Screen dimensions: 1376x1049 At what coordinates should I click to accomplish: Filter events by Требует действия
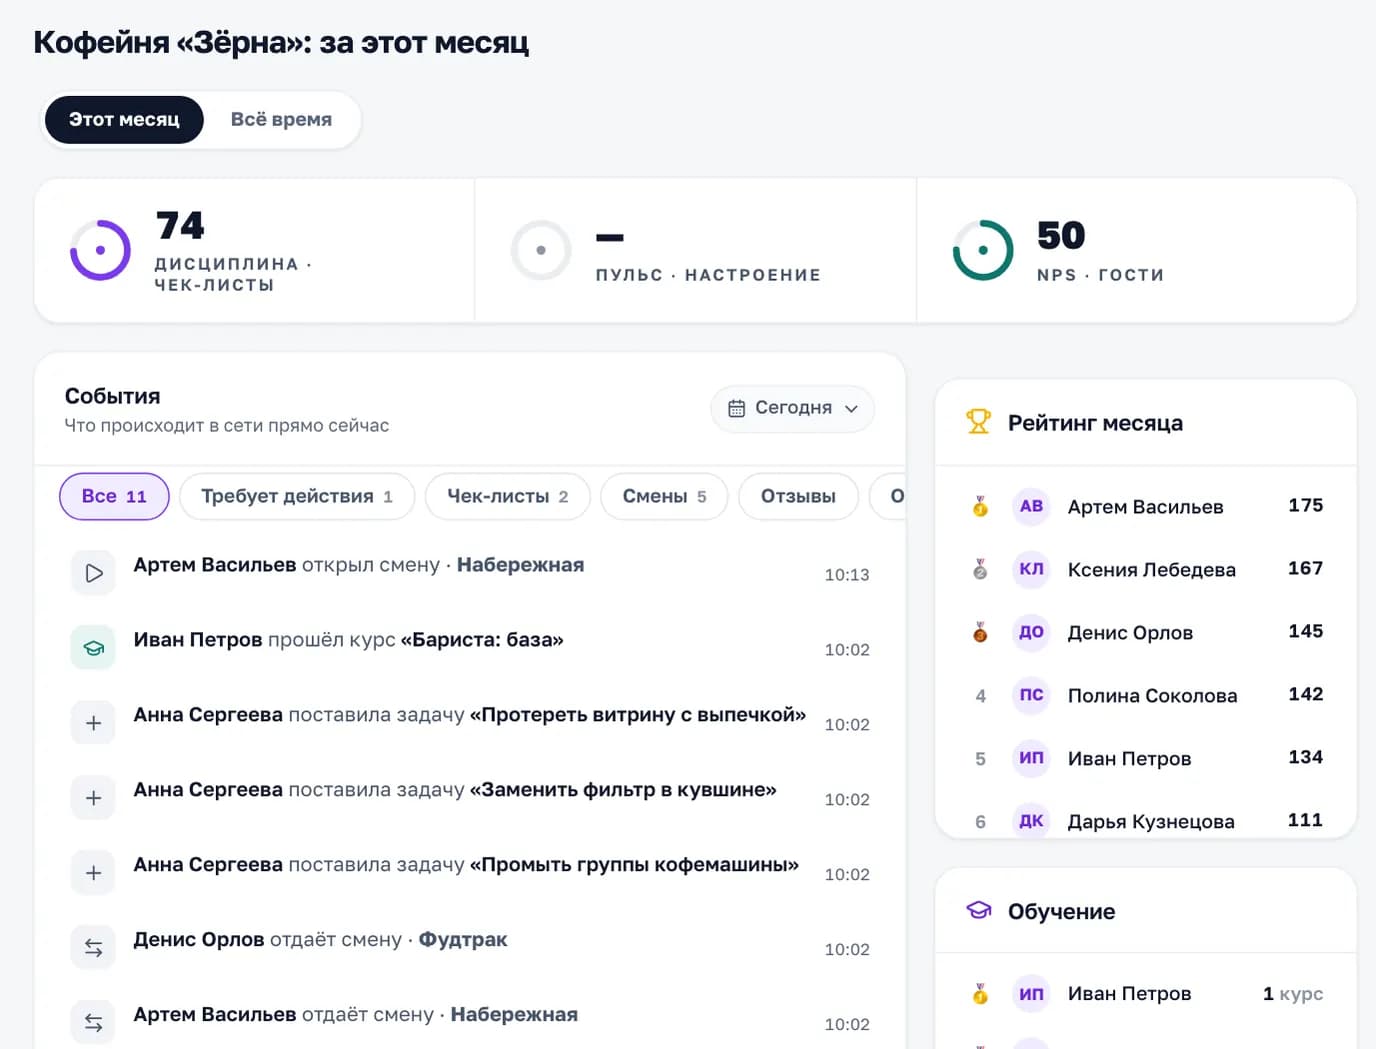pos(297,496)
